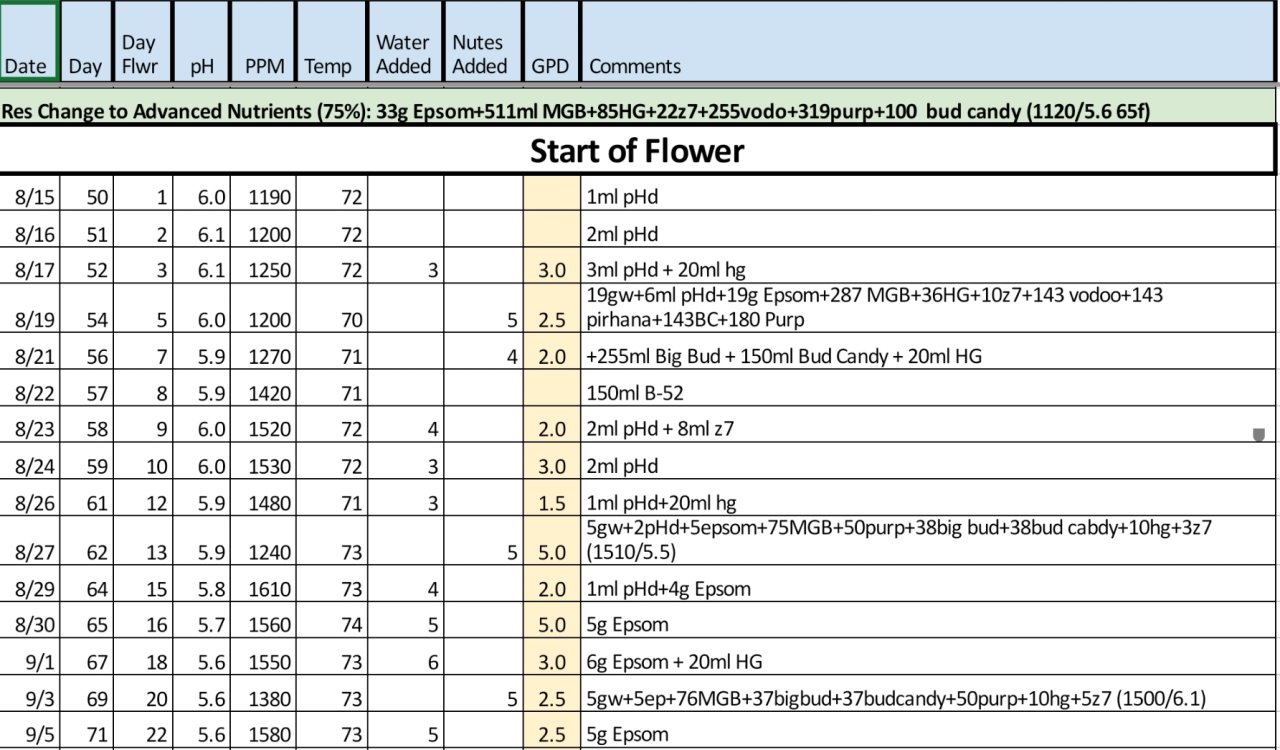This screenshot has width=1280, height=750.
Task: Click comment '5g Epsom' on 9/5 row
Action: [628, 735]
